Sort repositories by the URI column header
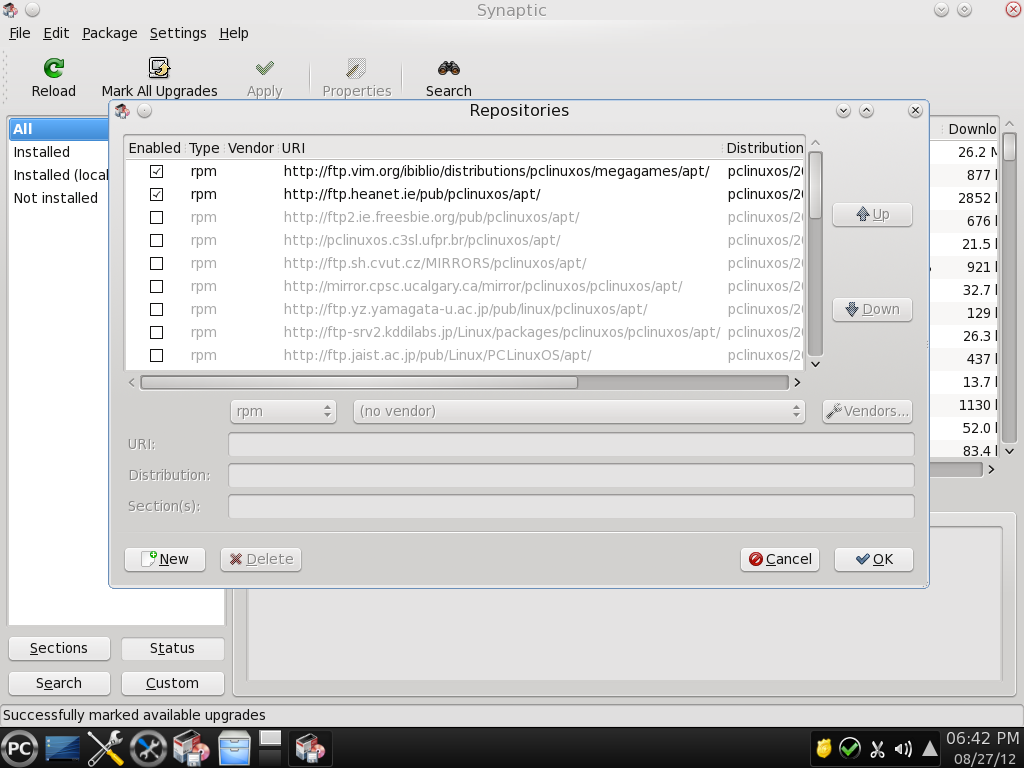The width and height of the screenshot is (1024, 768). click(x=500, y=148)
